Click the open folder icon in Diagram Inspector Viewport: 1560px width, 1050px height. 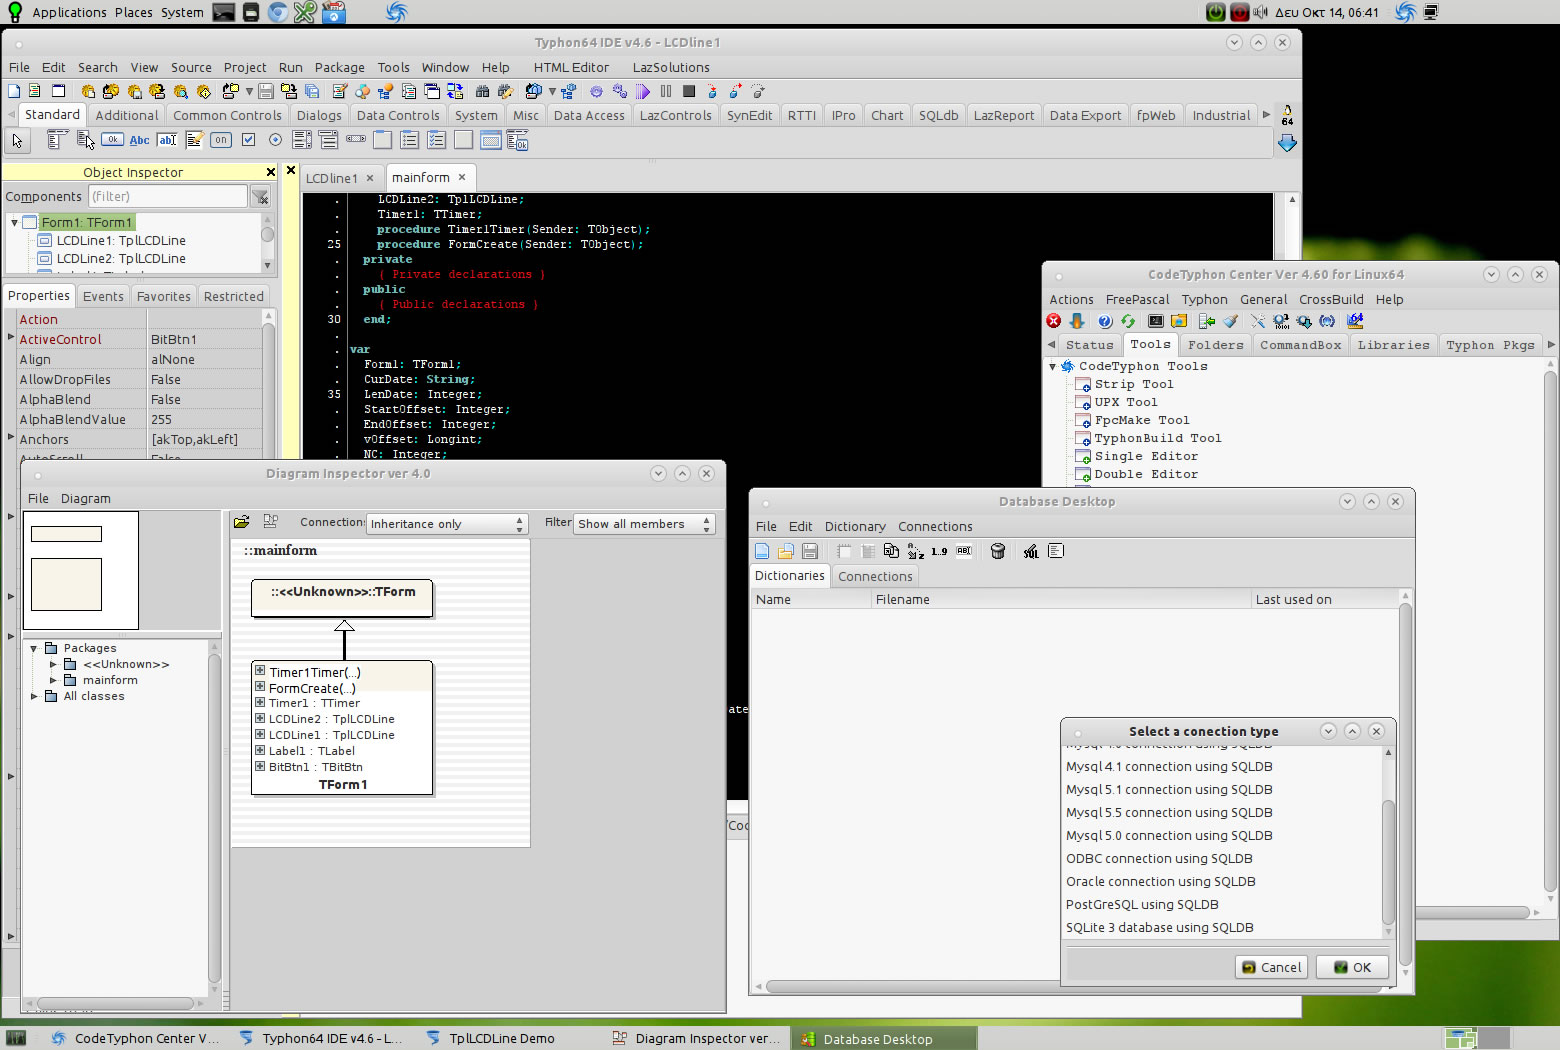242,522
